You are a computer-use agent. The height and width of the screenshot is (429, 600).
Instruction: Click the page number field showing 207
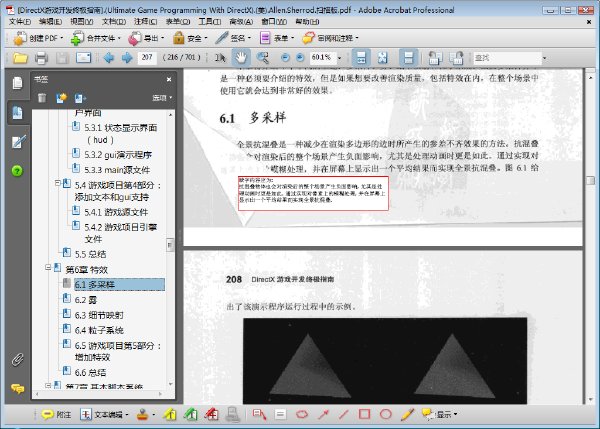pyautogui.click(x=147, y=58)
